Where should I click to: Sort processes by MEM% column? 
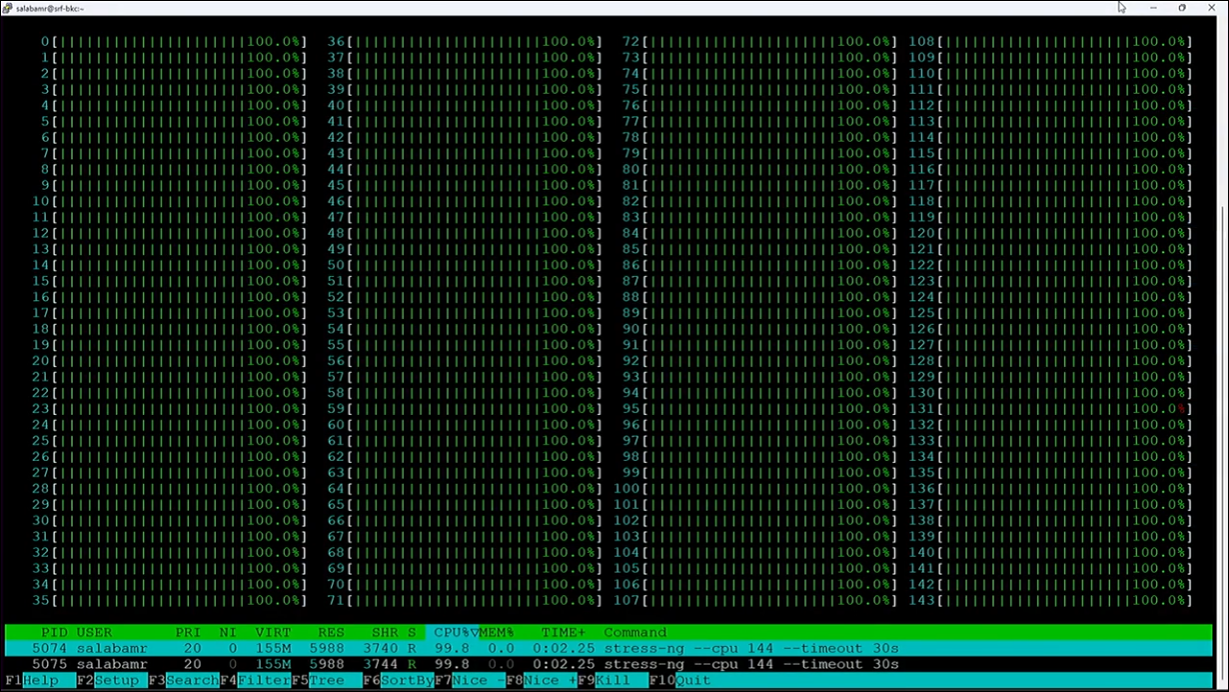pos(497,632)
